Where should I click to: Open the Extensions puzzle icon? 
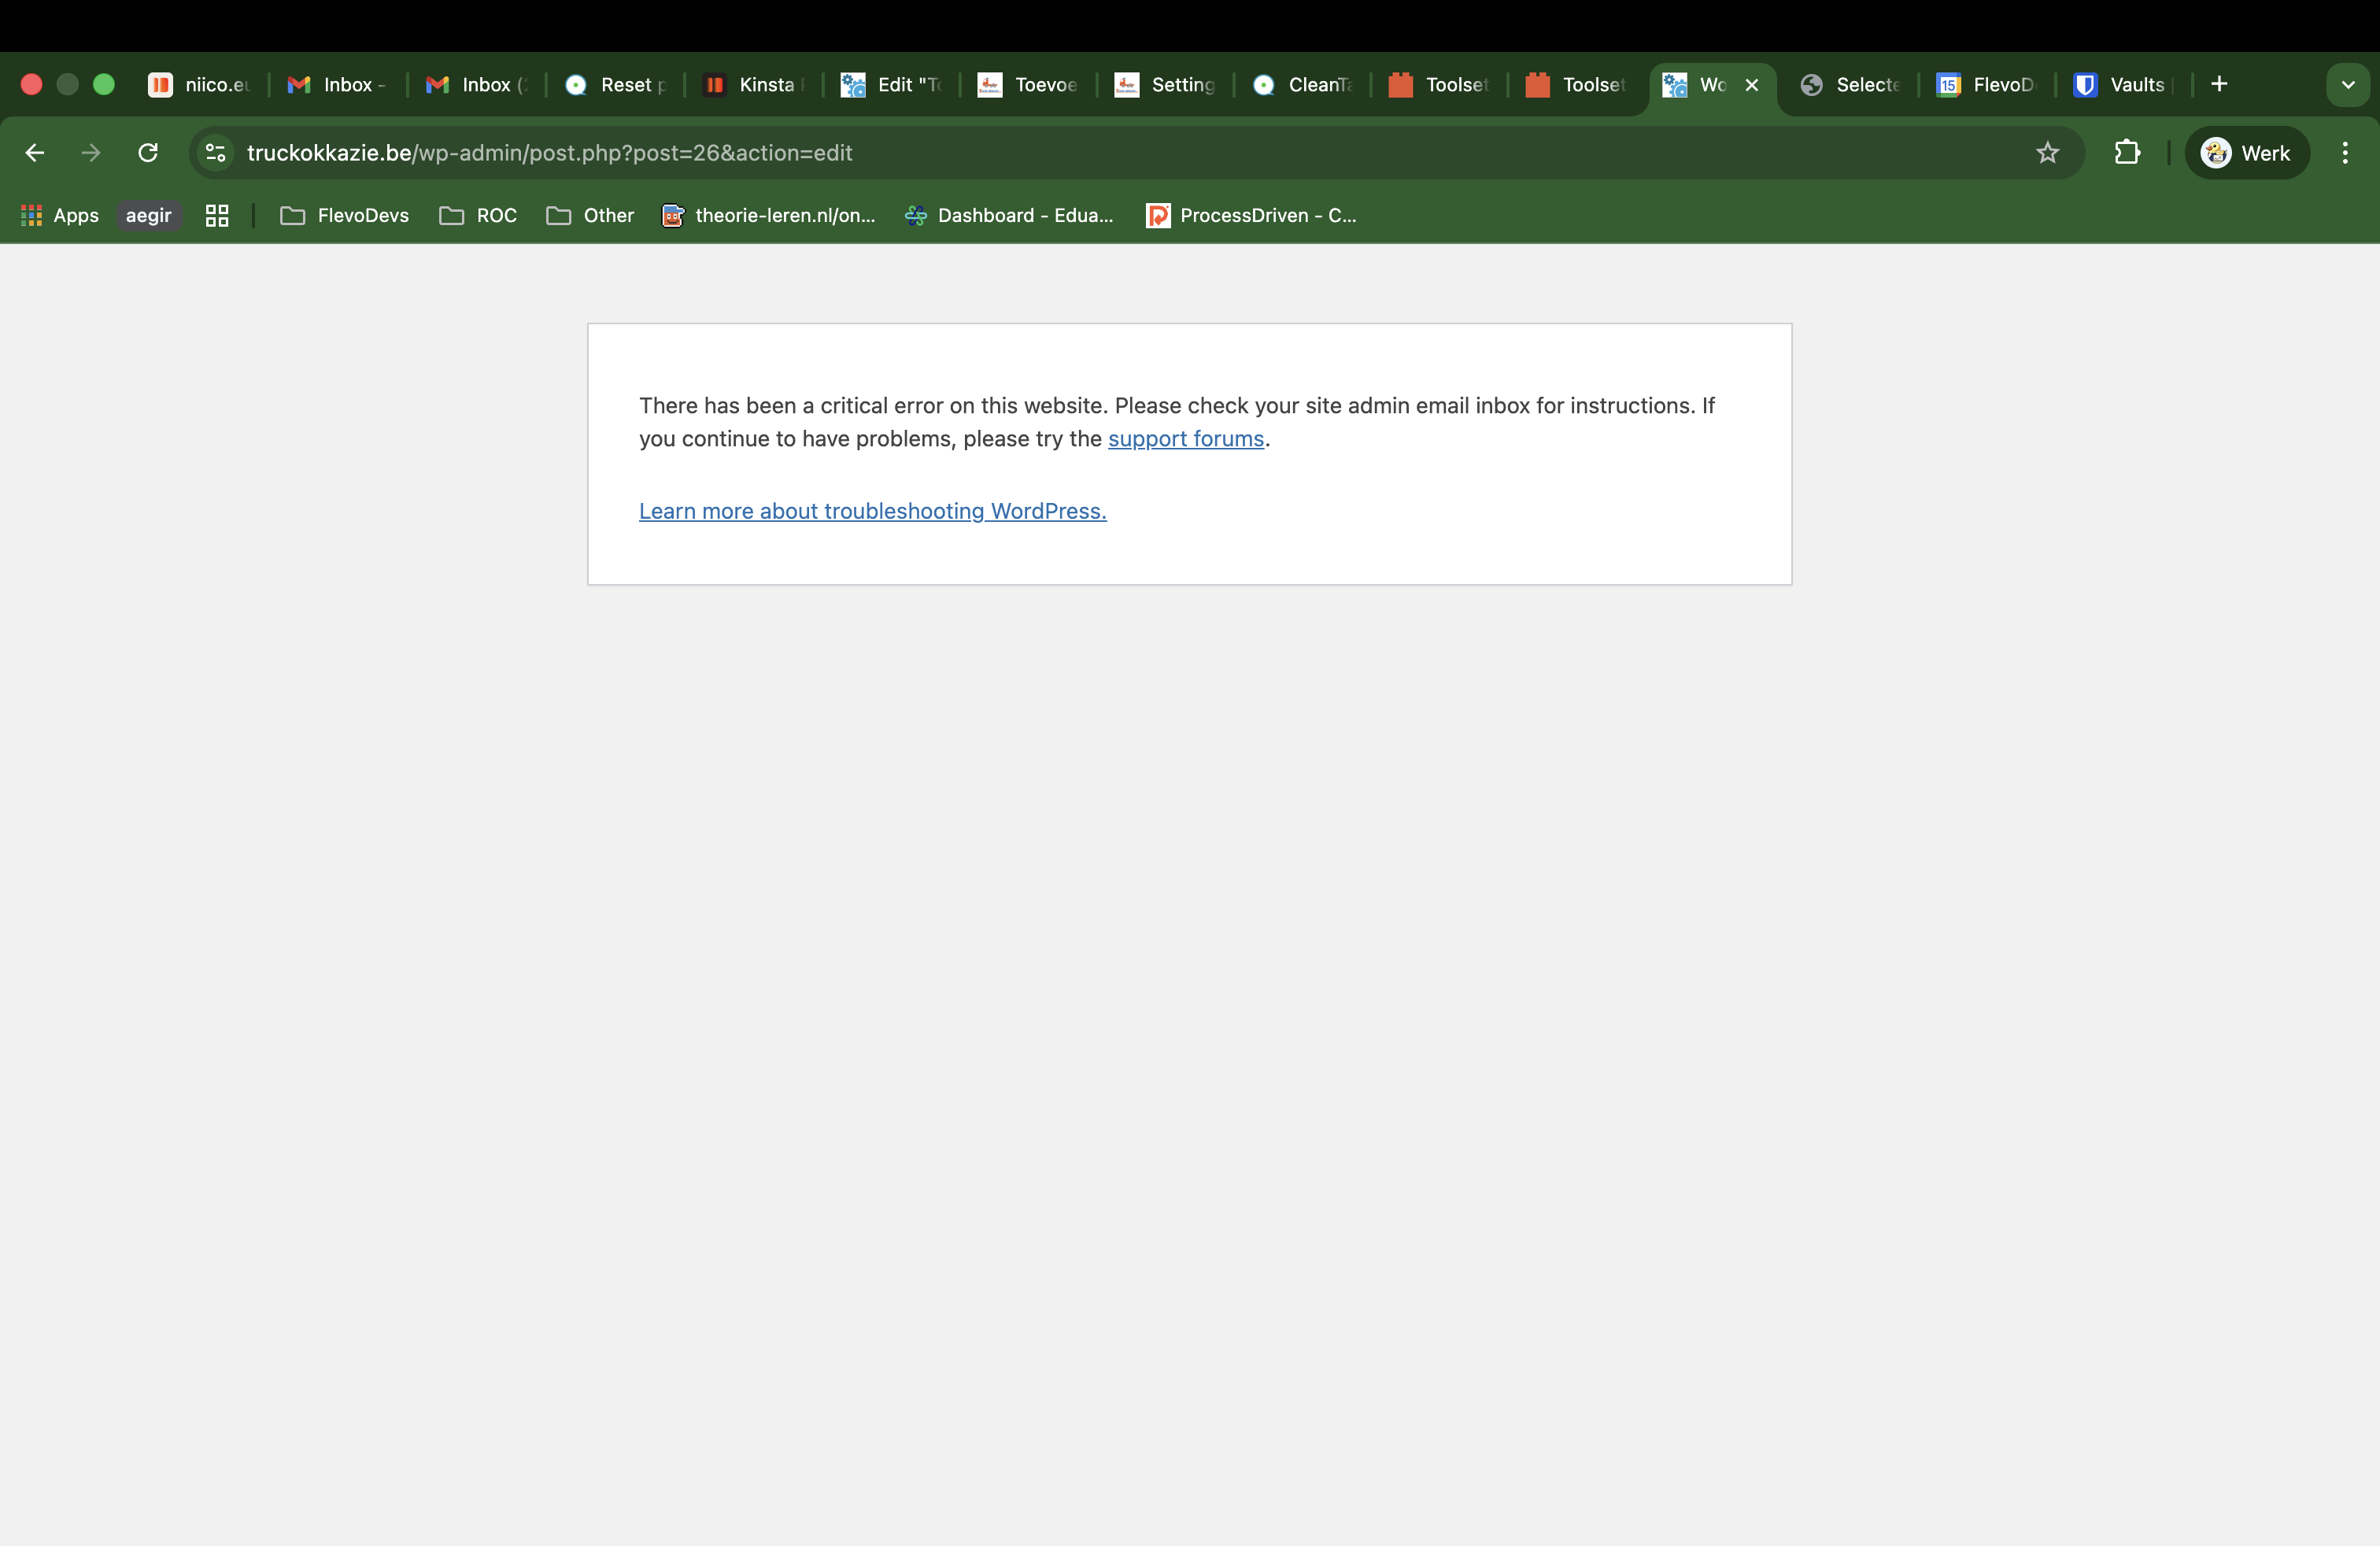[2127, 153]
